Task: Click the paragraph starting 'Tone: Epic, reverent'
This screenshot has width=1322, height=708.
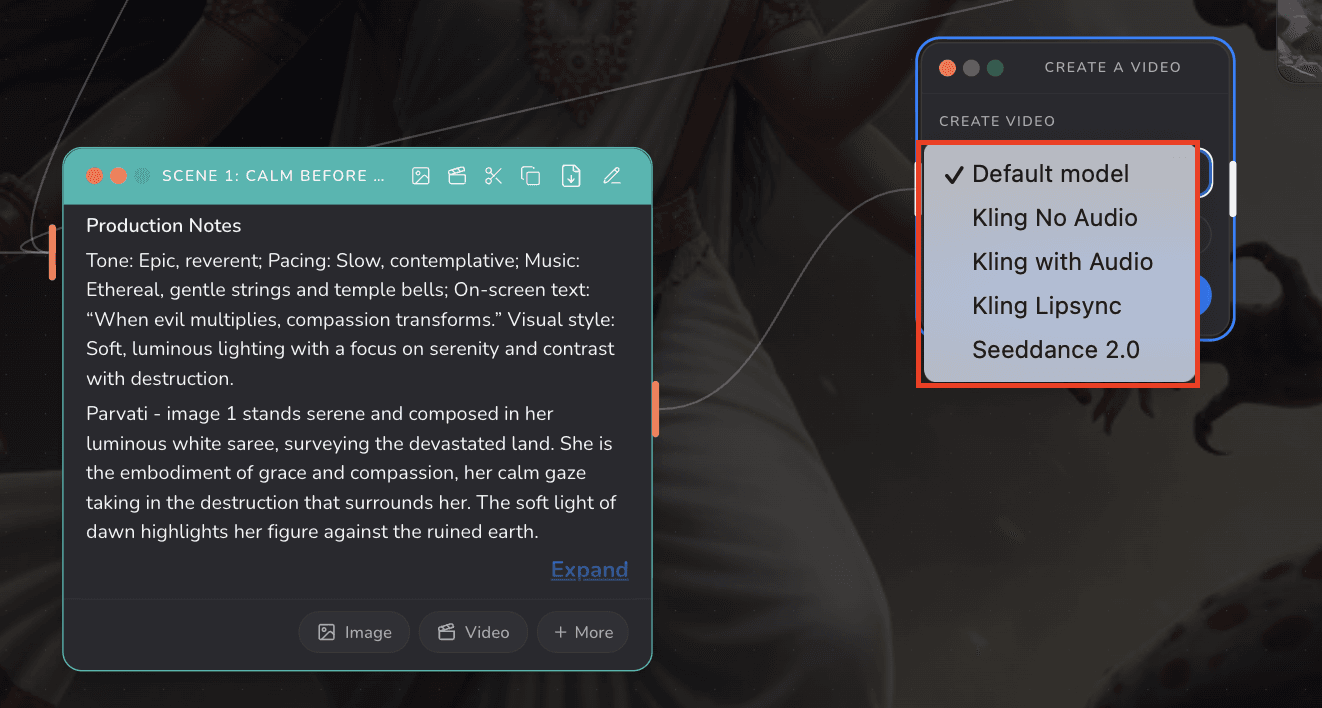Action: click(x=352, y=320)
